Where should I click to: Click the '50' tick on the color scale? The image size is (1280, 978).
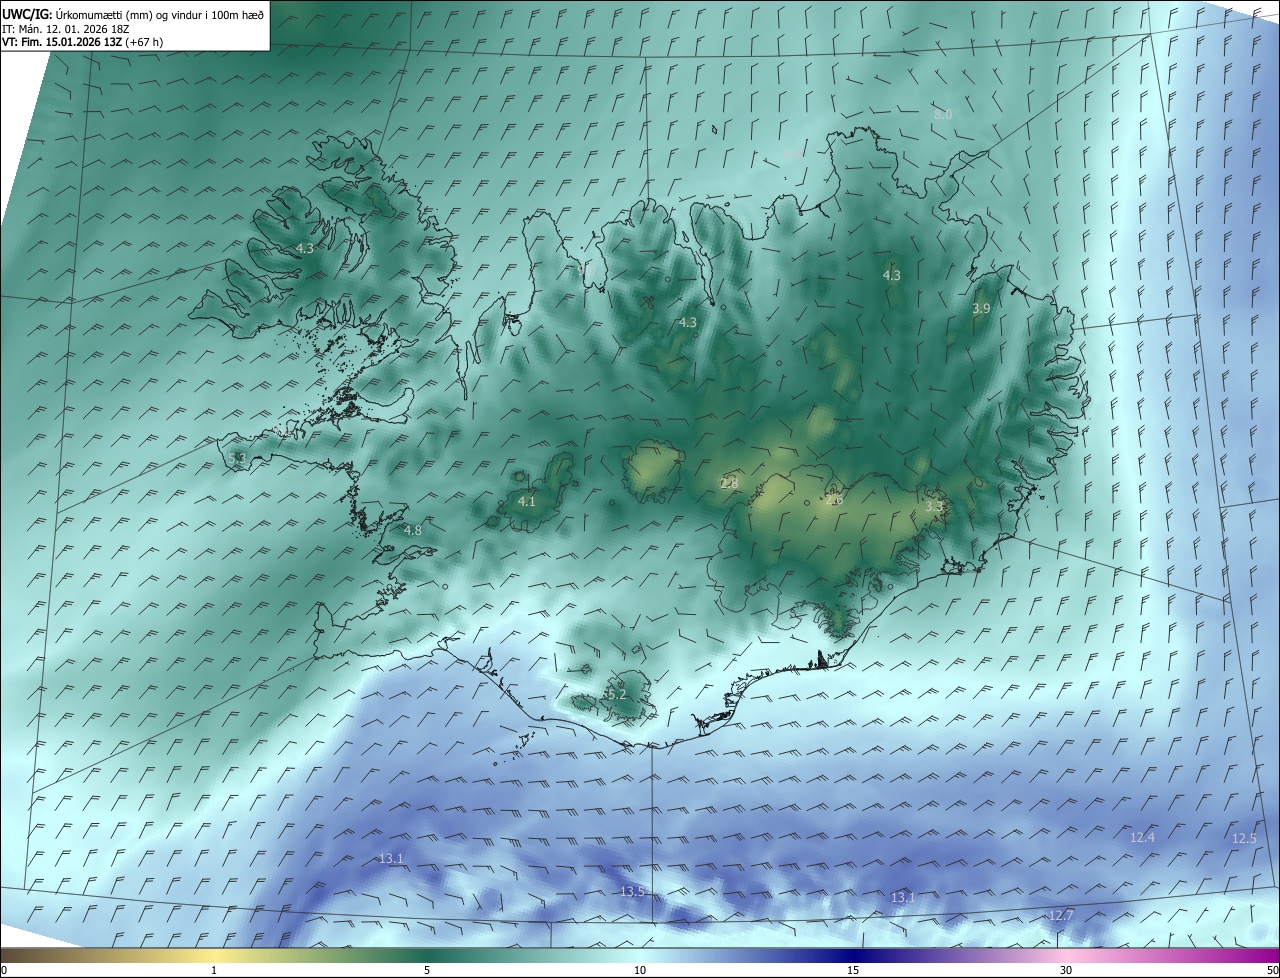click(x=1272, y=970)
